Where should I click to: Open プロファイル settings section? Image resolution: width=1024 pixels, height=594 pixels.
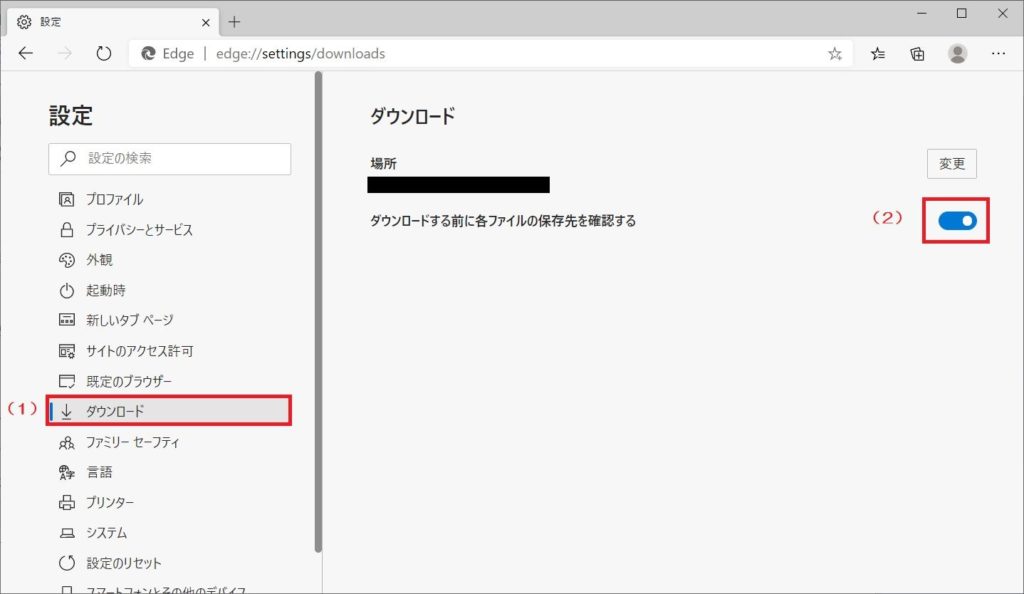coord(114,199)
